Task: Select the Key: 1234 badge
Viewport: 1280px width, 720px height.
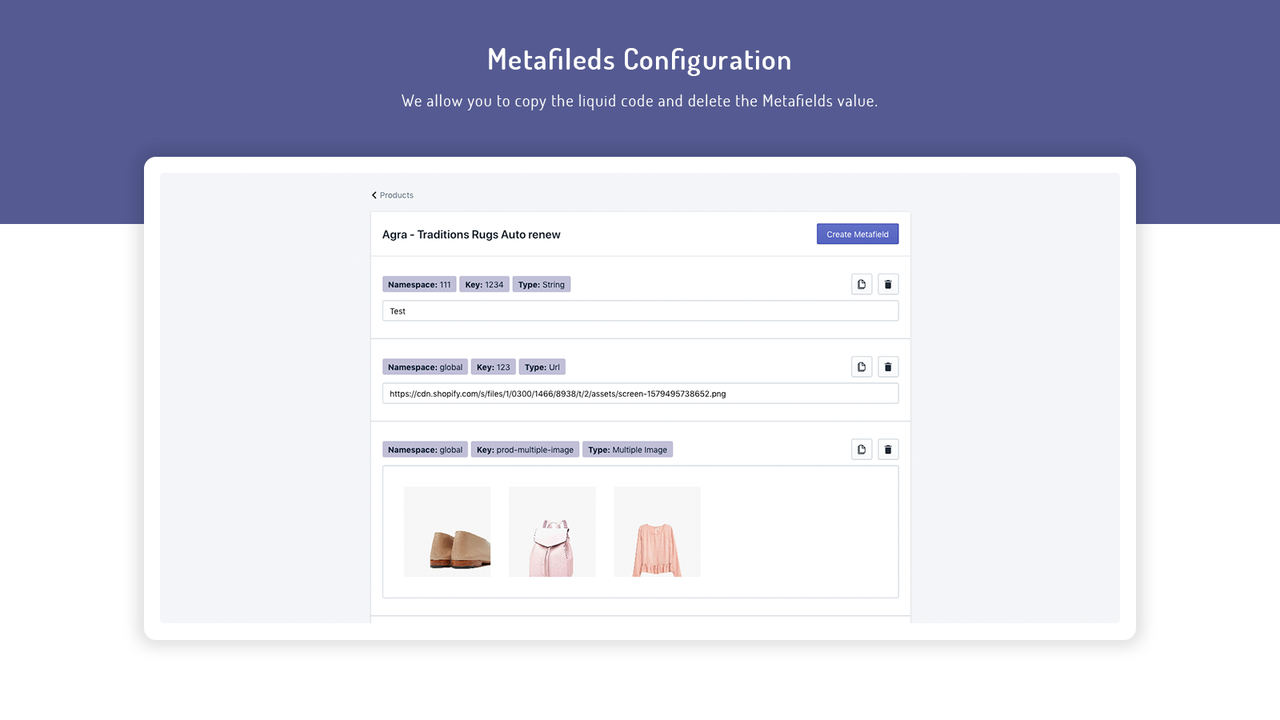Action: tap(484, 283)
